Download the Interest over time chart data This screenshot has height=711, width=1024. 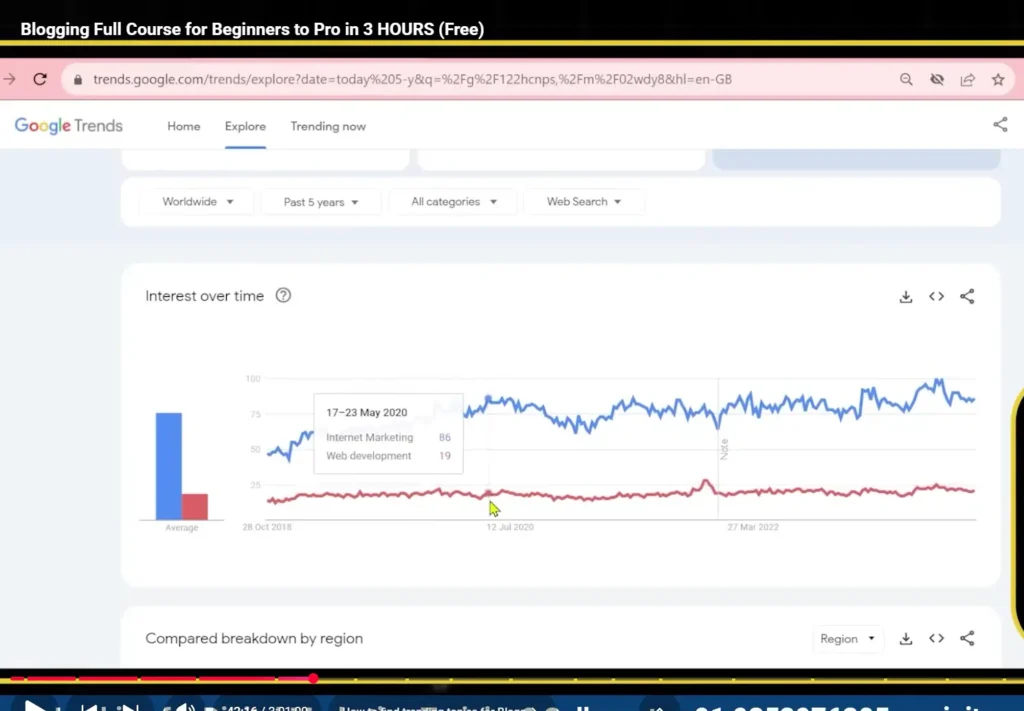905,296
